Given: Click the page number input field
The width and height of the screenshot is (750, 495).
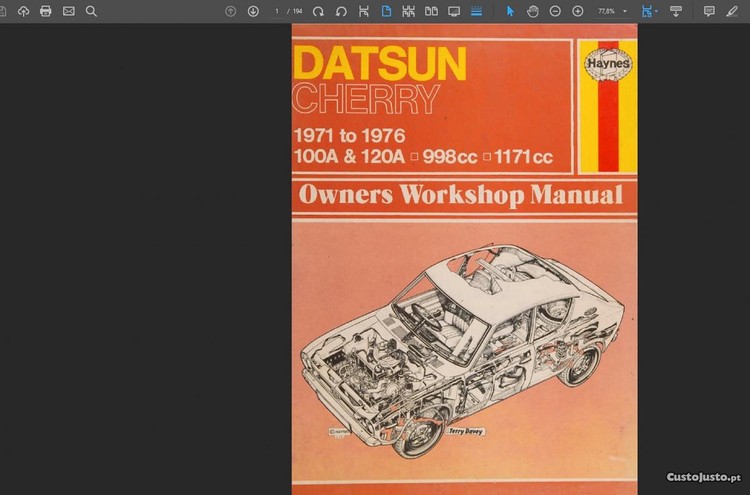Looking at the screenshot, I should [x=277, y=11].
